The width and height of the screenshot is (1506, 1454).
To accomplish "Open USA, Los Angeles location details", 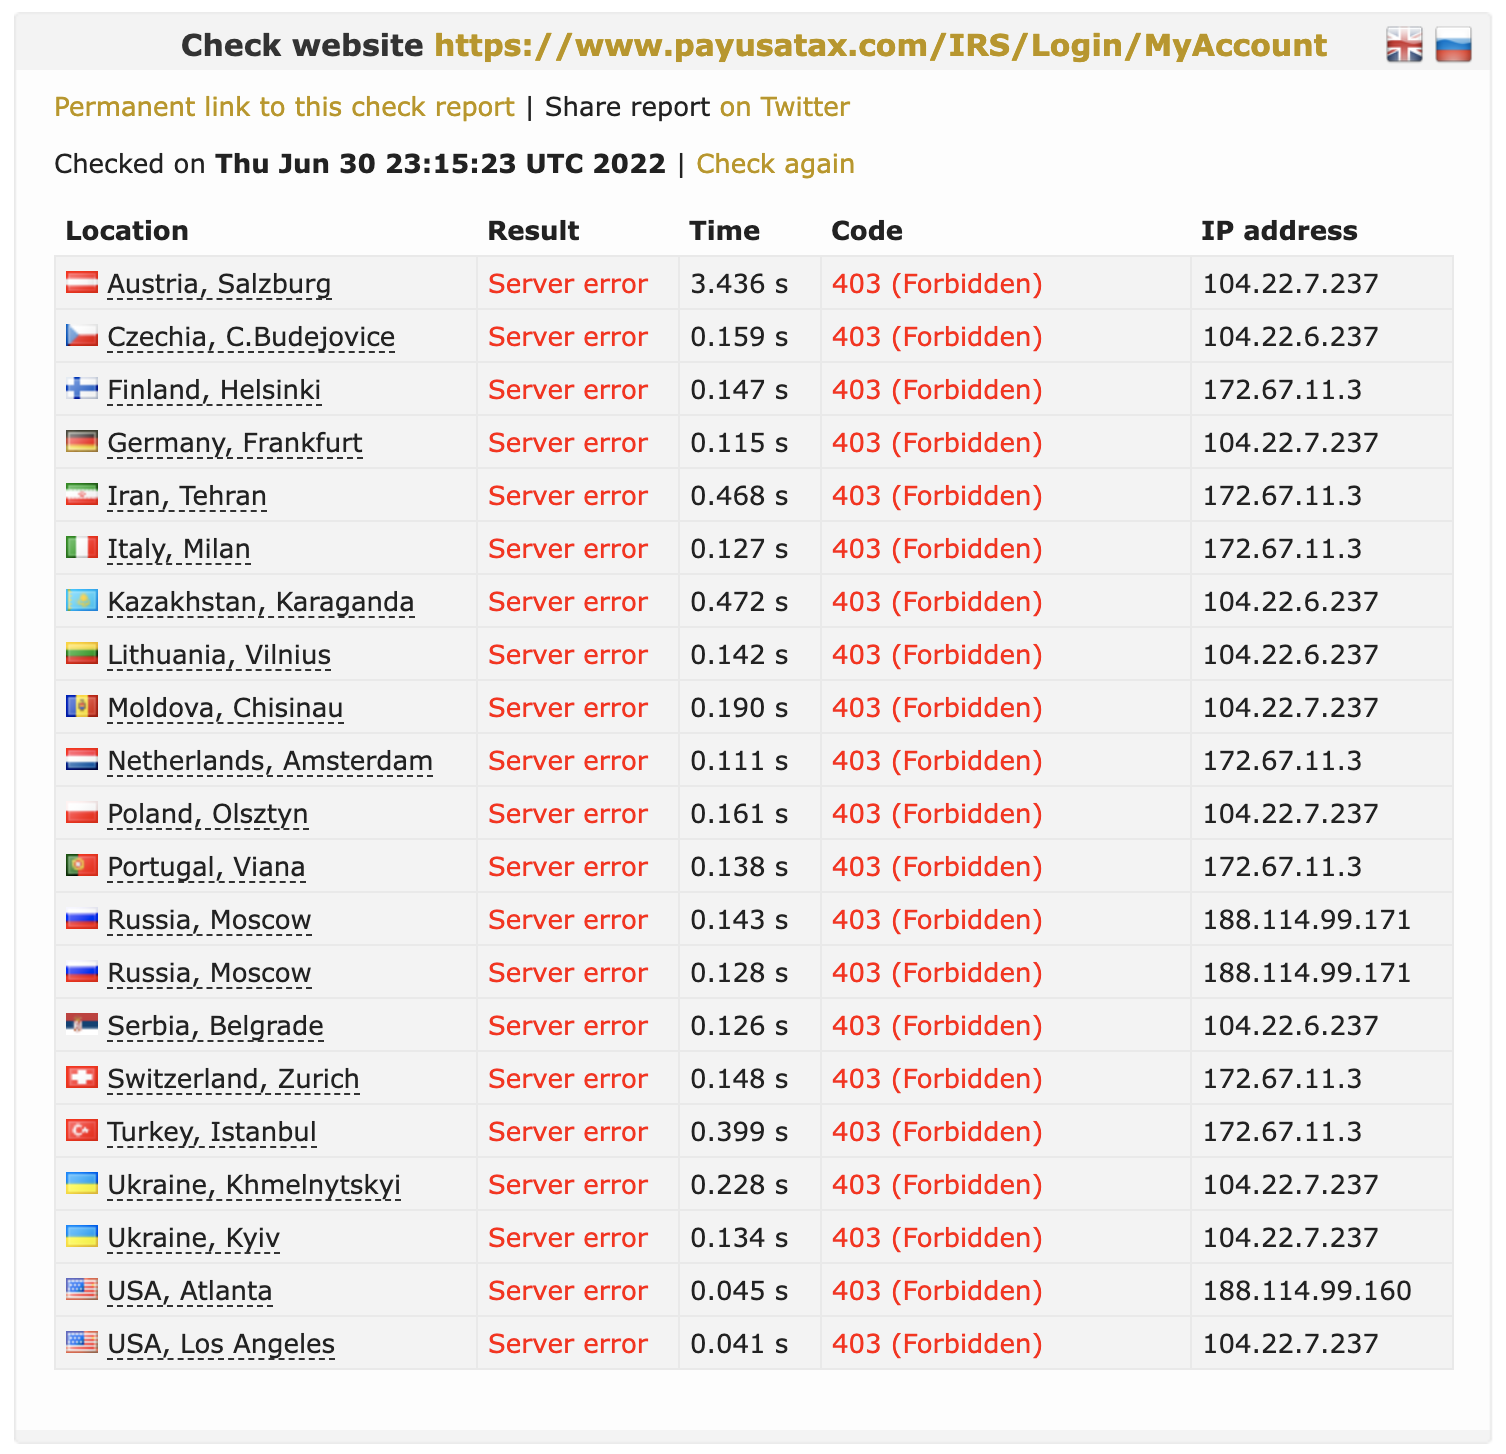I will (220, 1344).
